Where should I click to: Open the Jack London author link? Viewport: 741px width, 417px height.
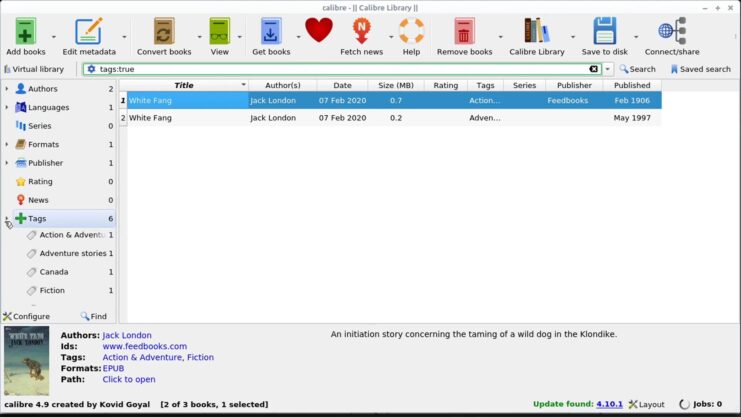(x=127, y=335)
